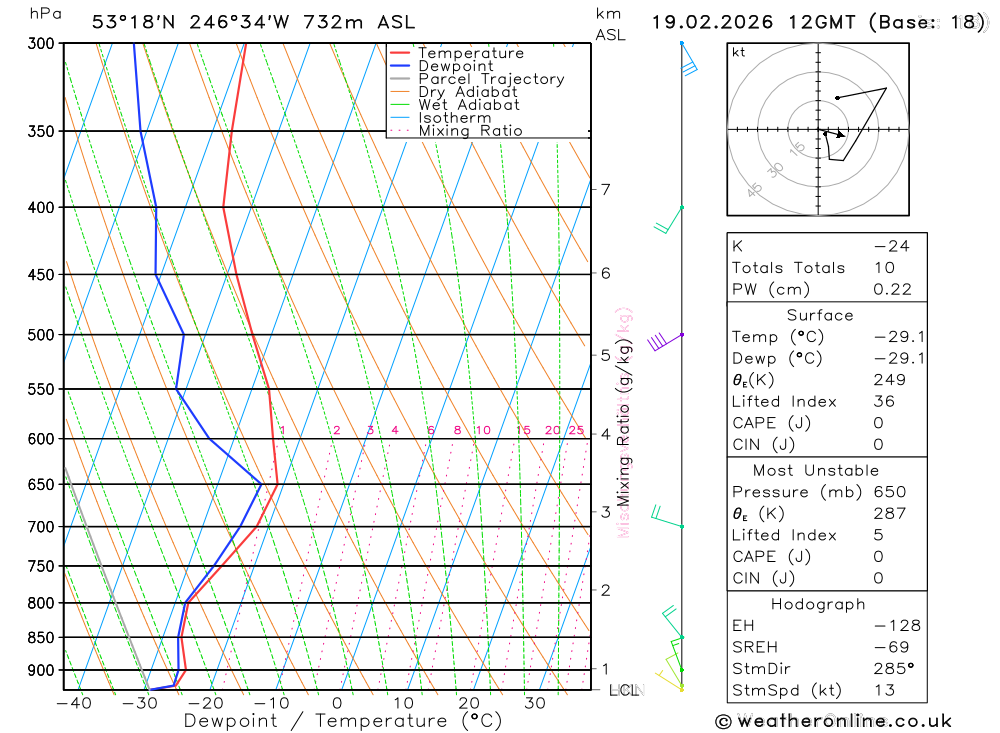The image size is (1000, 733).
Task: Click the surface Lifted Index value 36
Action: pos(885,402)
